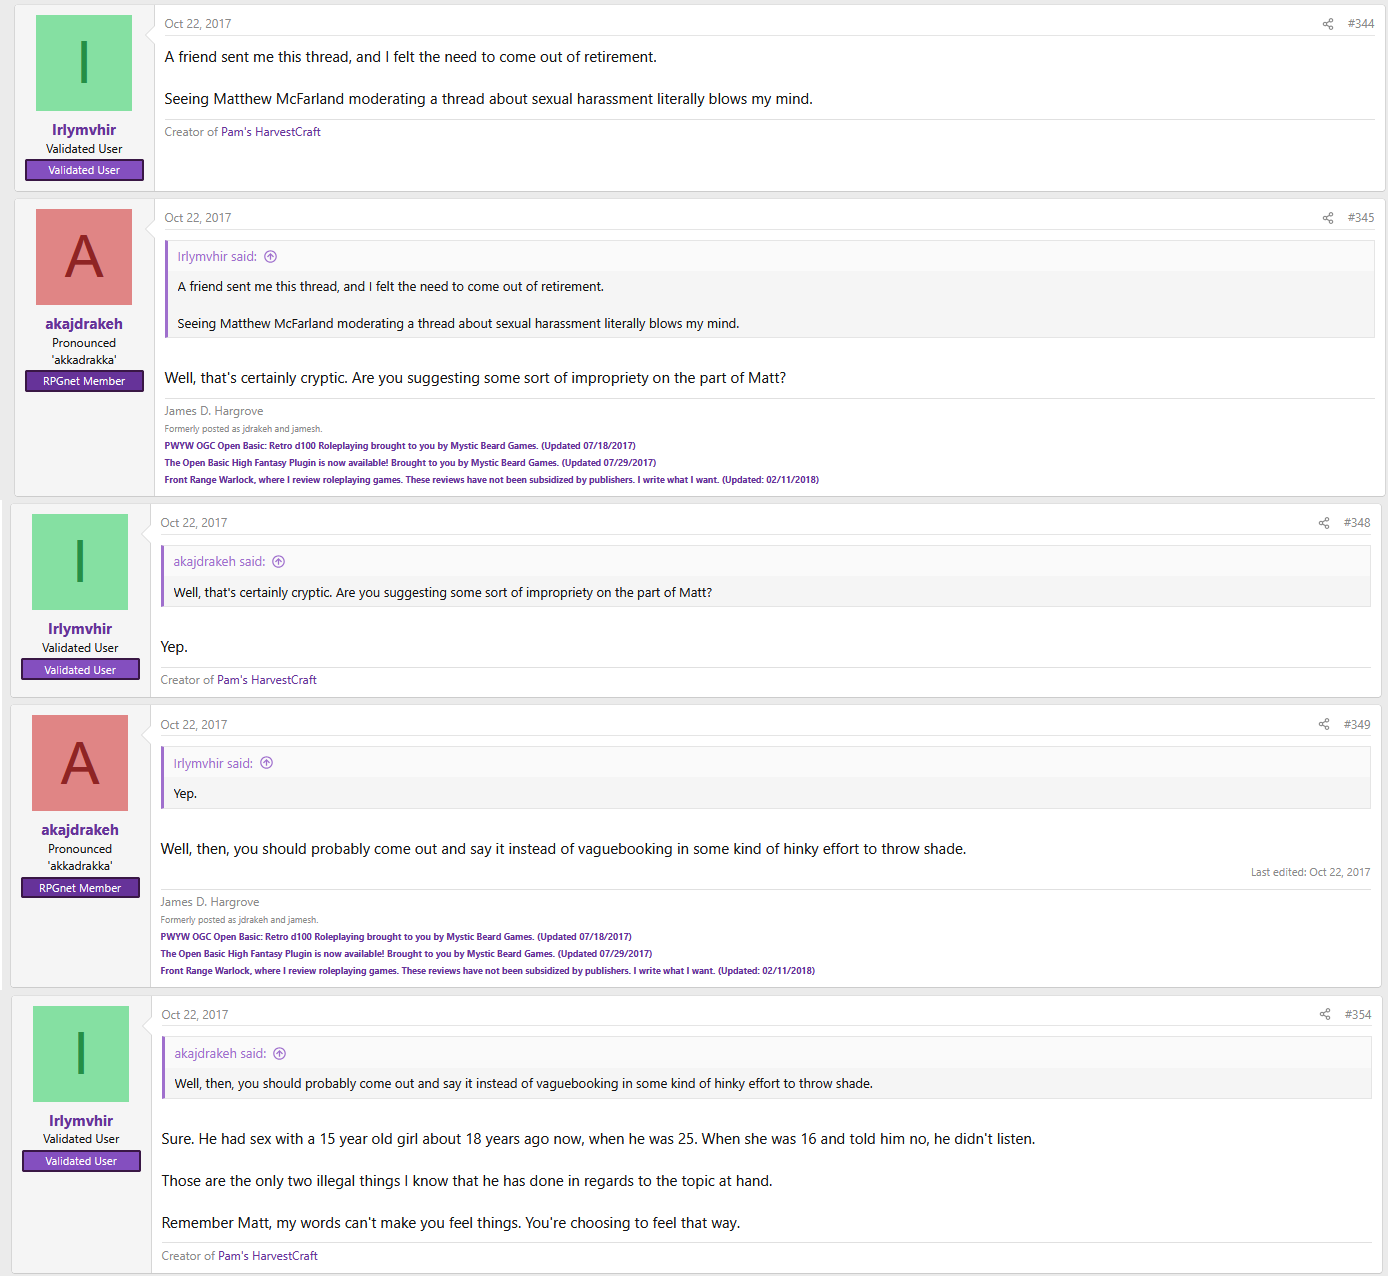
Task: Click 'James D. Hargrove' signature text in post #349
Action: point(210,902)
